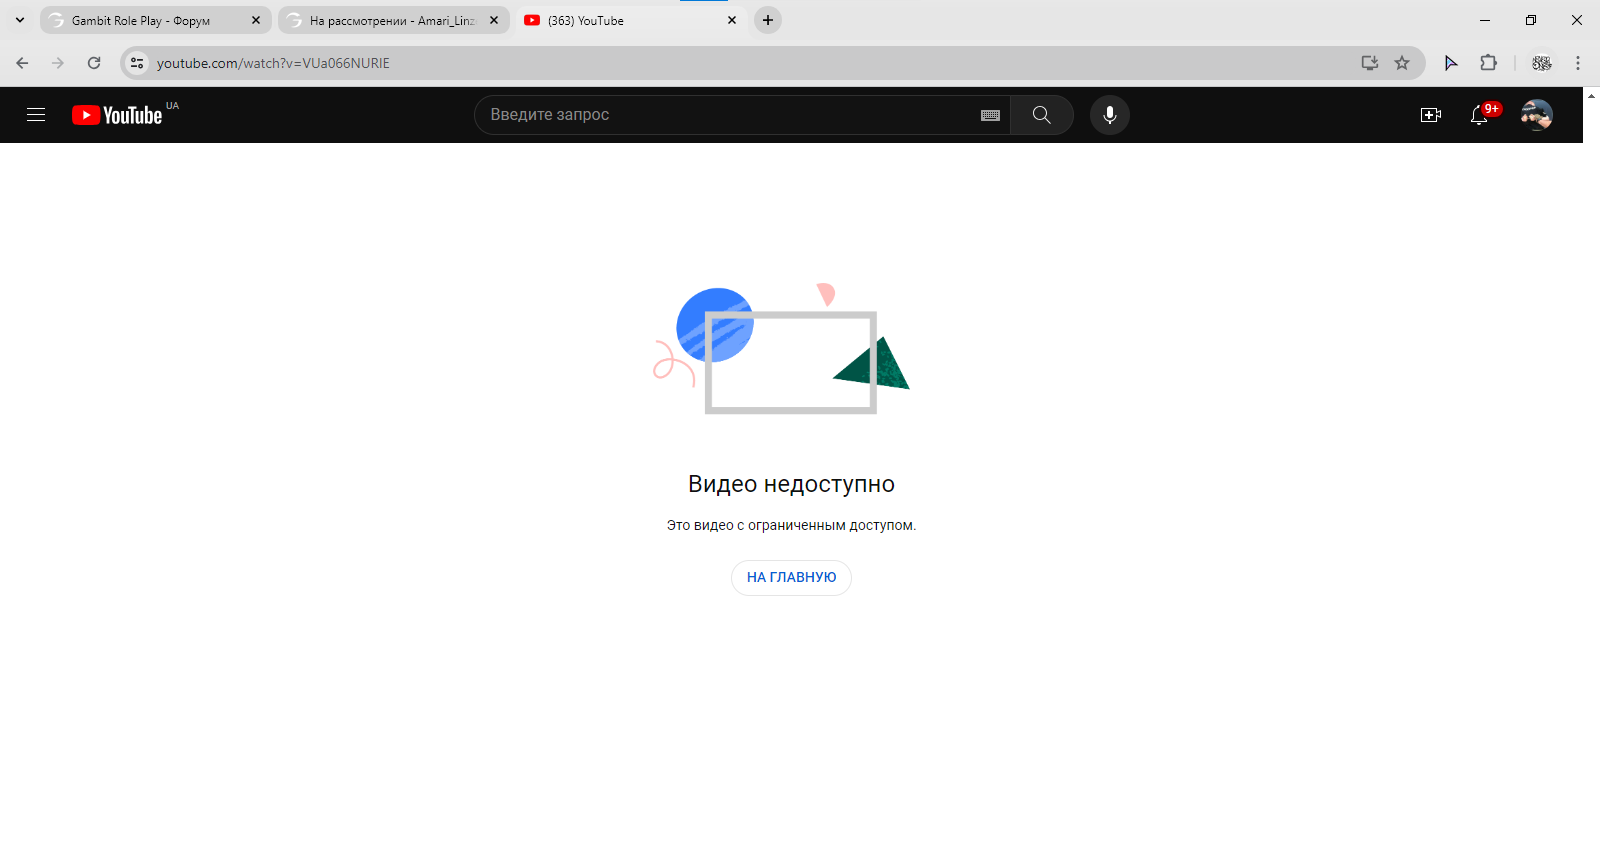Viewport: 1600px width, 844px height.
Task: Click the YouTube logo
Action: 117,115
